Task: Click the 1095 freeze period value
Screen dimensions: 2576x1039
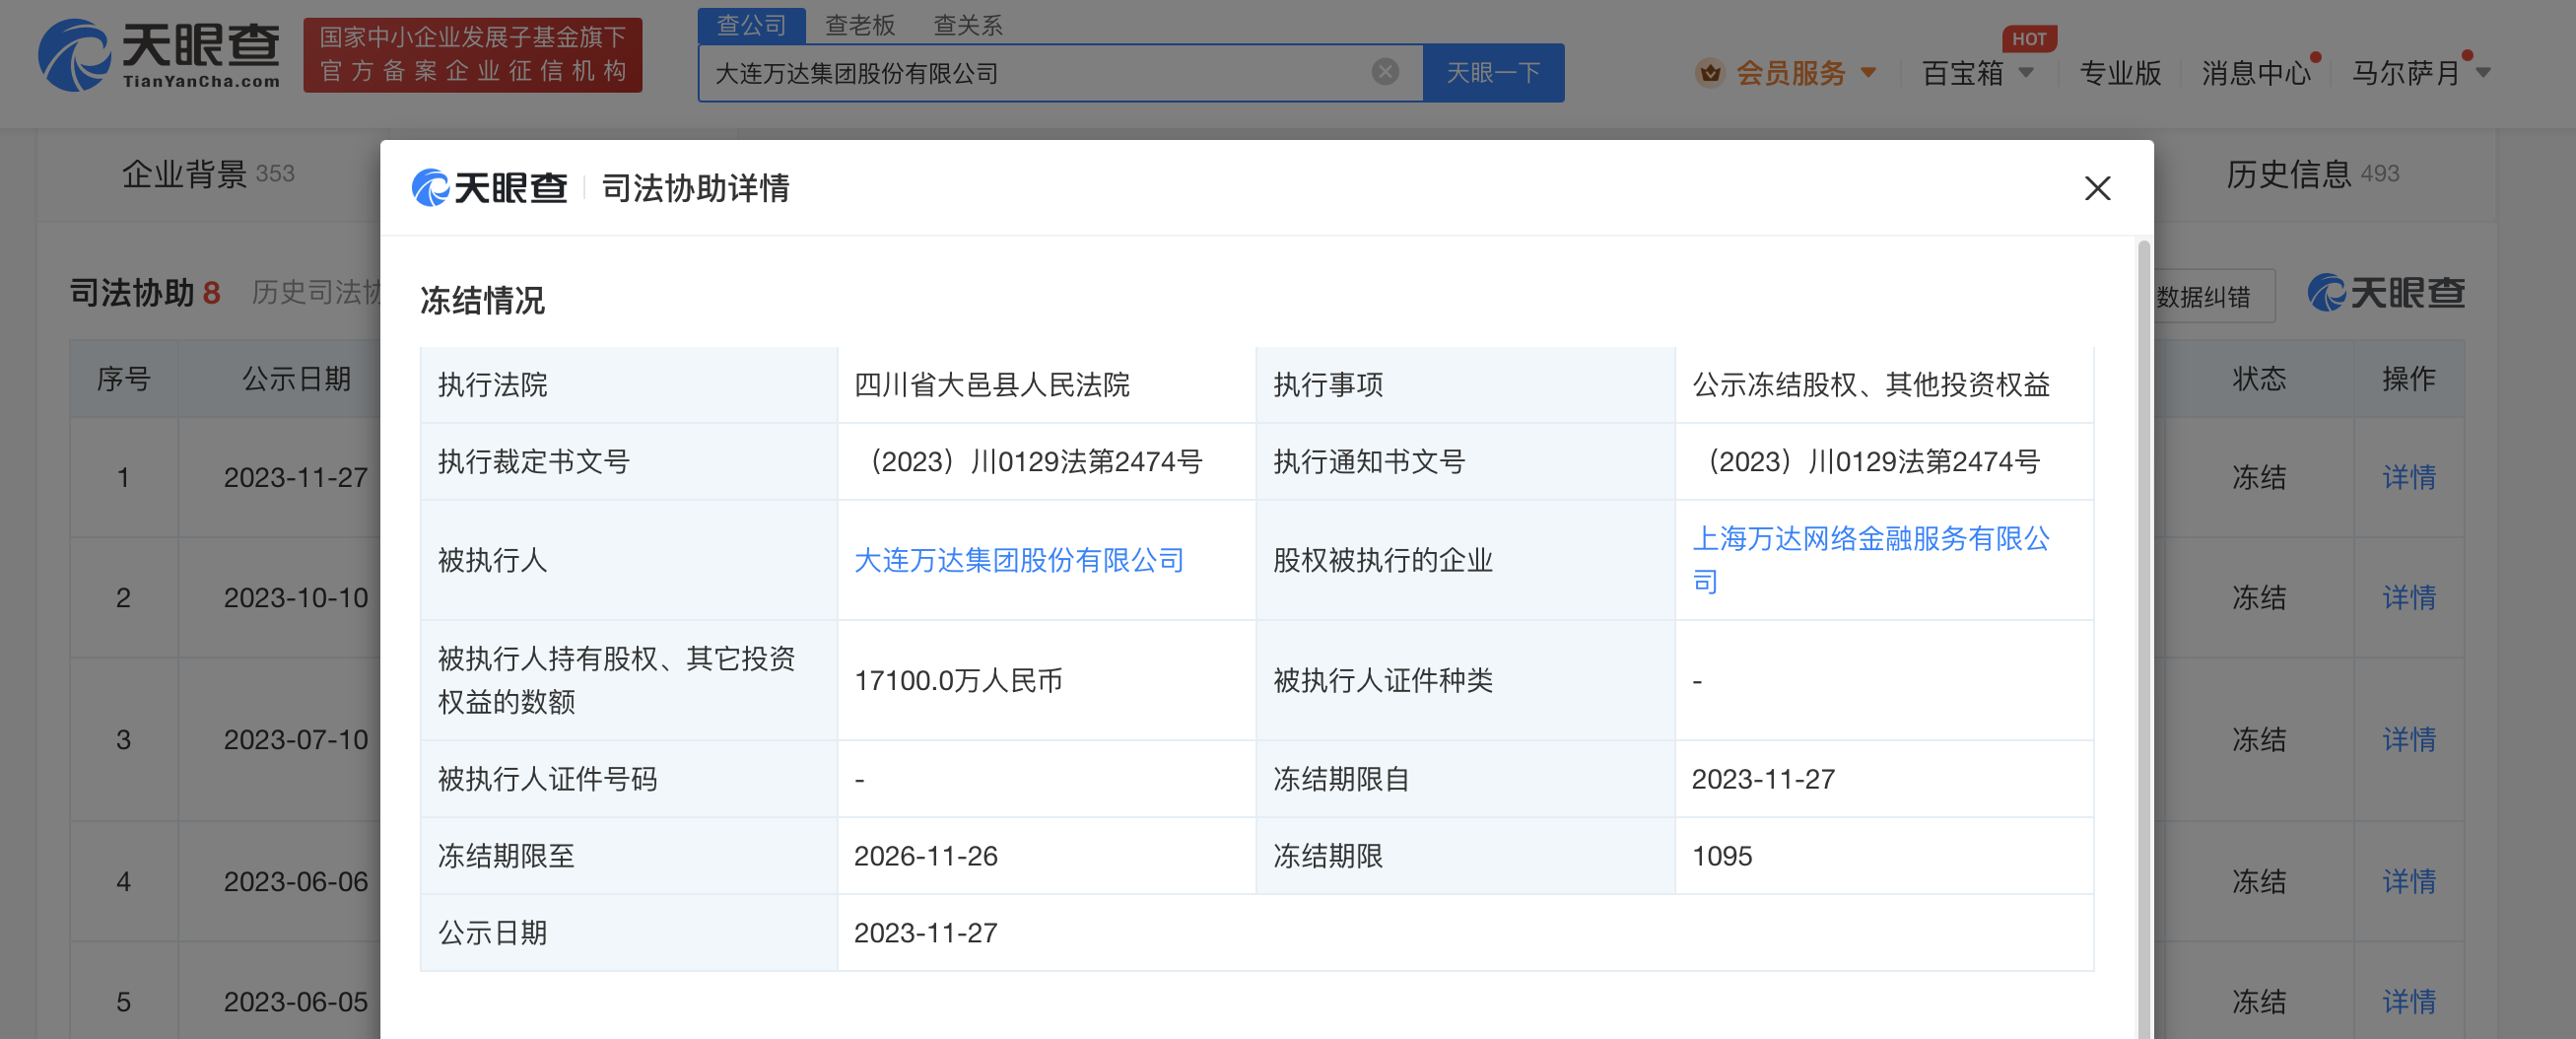Action: point(1722,856)
